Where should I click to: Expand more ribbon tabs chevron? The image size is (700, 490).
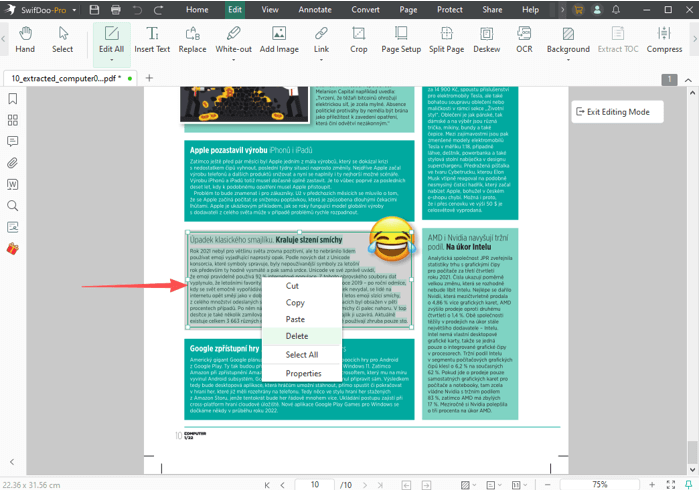point(562,10)
